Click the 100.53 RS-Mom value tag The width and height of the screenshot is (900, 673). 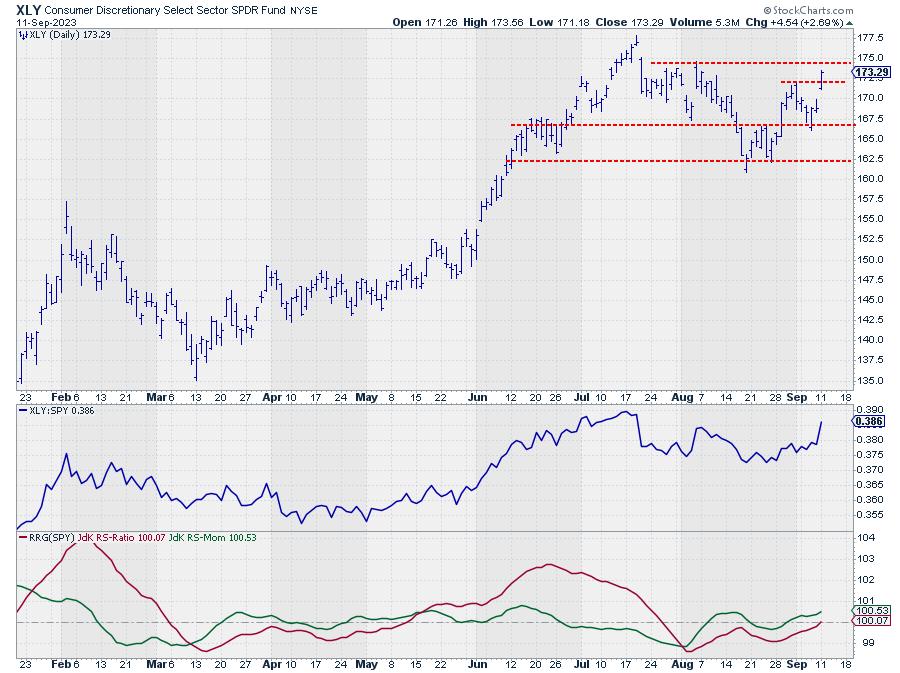click(870, 610)
